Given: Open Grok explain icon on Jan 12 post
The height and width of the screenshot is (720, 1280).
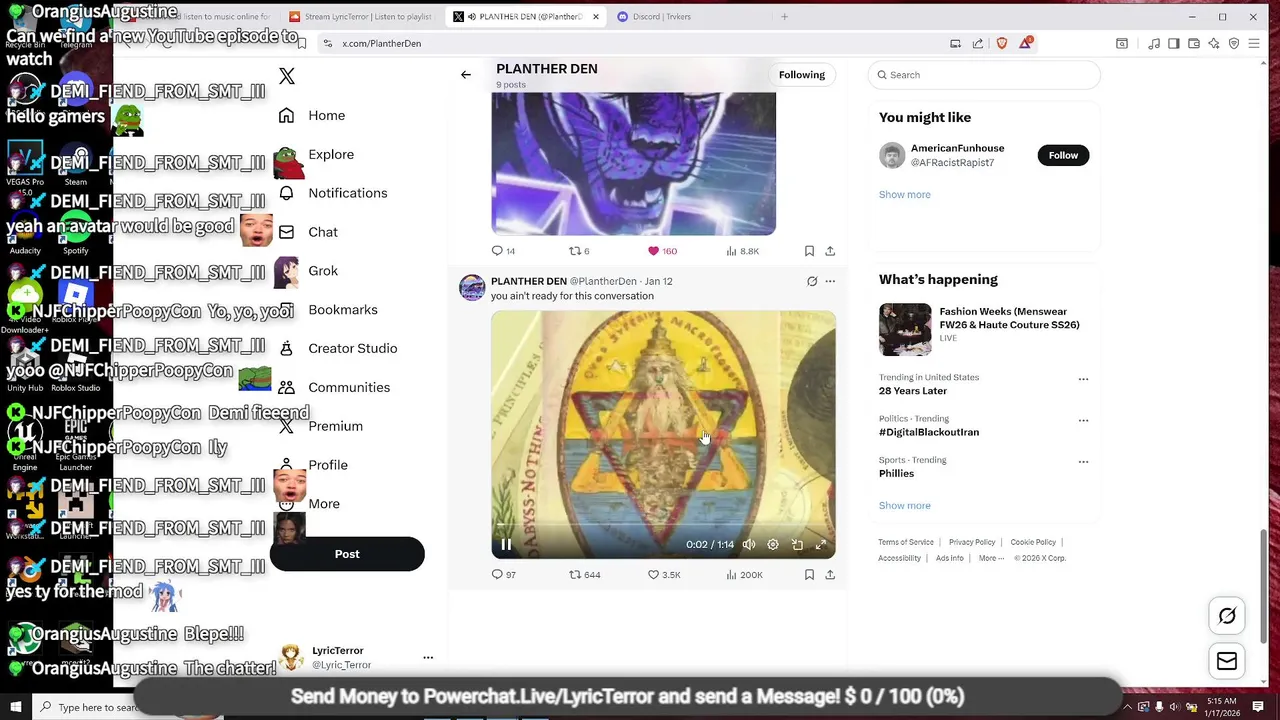Looking at the screenshot, I should click(812, 282).
